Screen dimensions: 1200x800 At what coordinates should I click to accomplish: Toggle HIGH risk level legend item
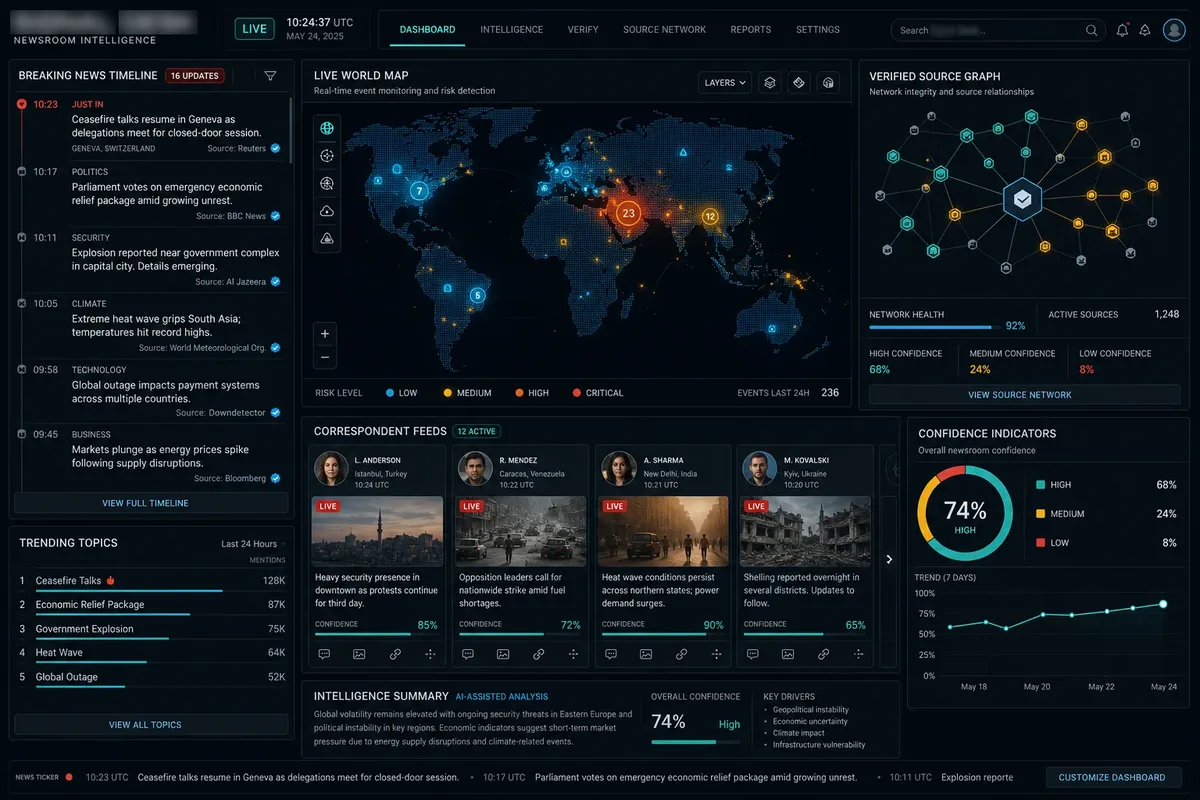[x=532, y=393]
